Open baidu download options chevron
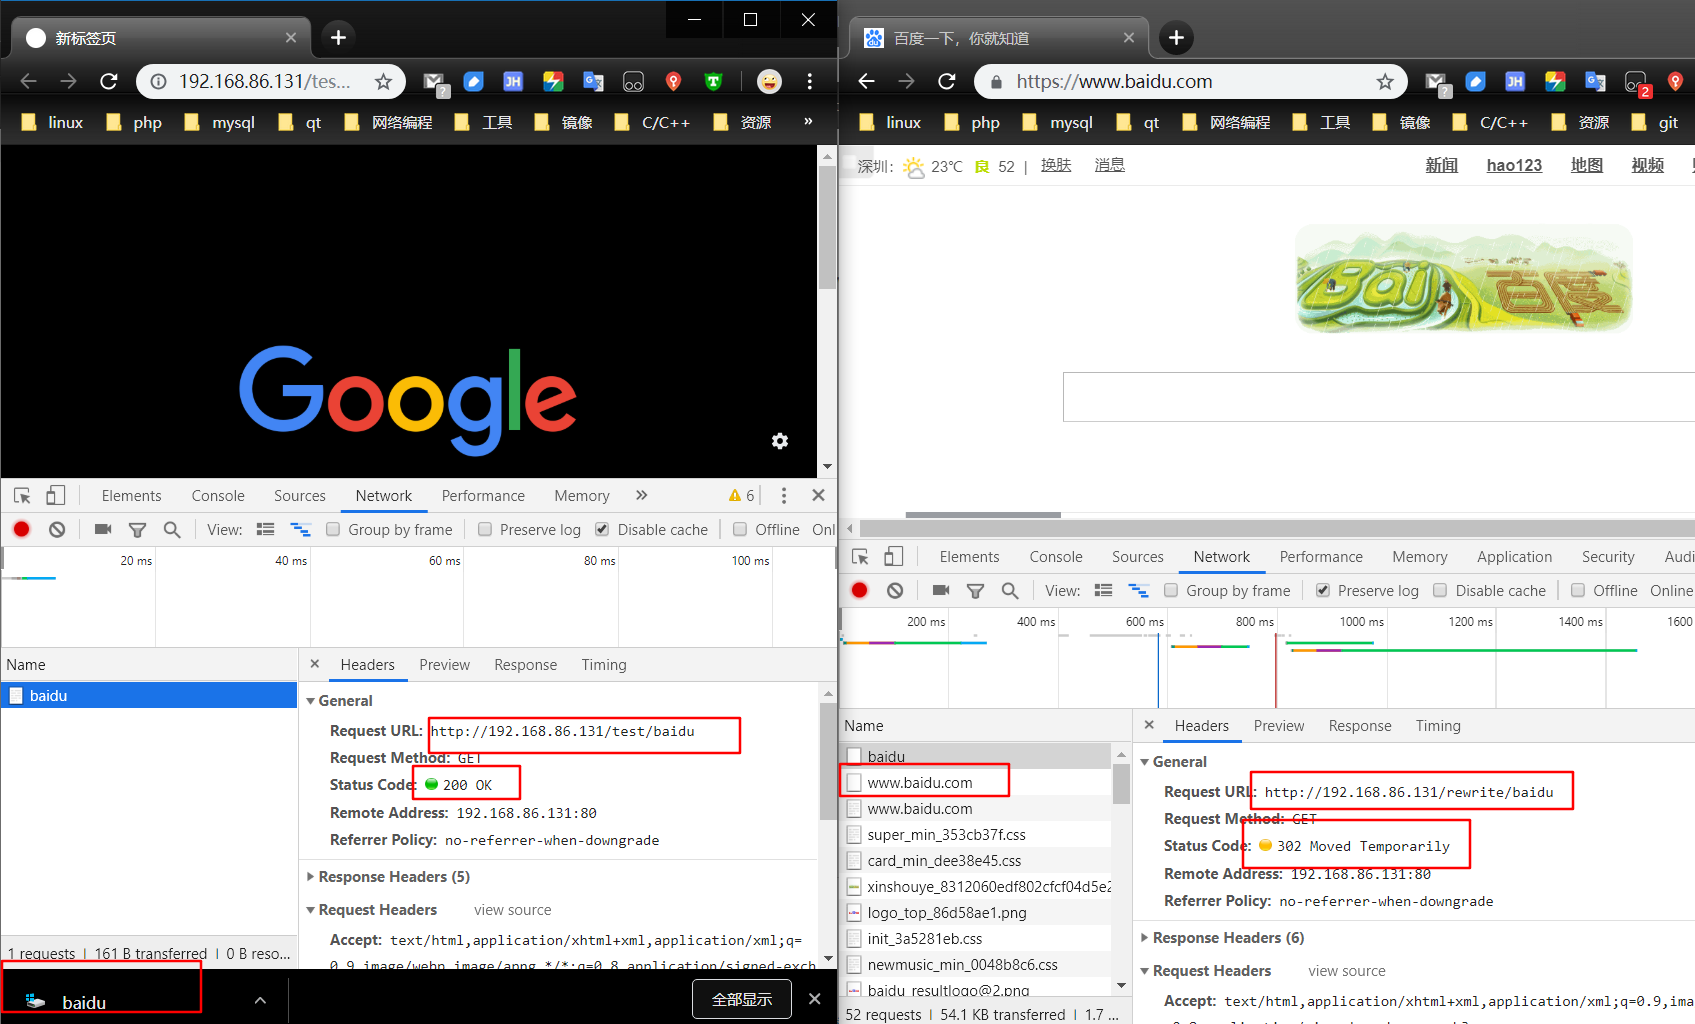 click(x=260, y=1000)
